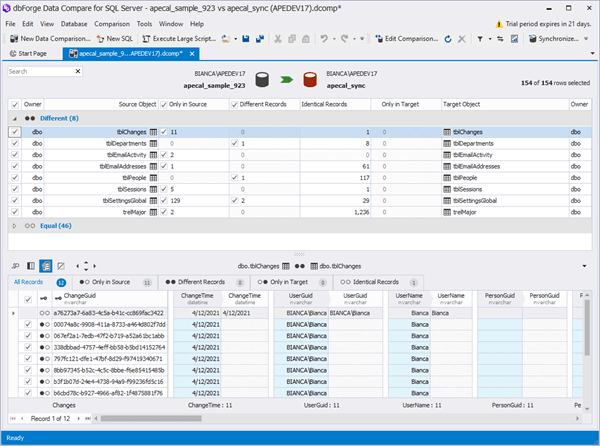Select the Different Records tab

click(204, 282)
